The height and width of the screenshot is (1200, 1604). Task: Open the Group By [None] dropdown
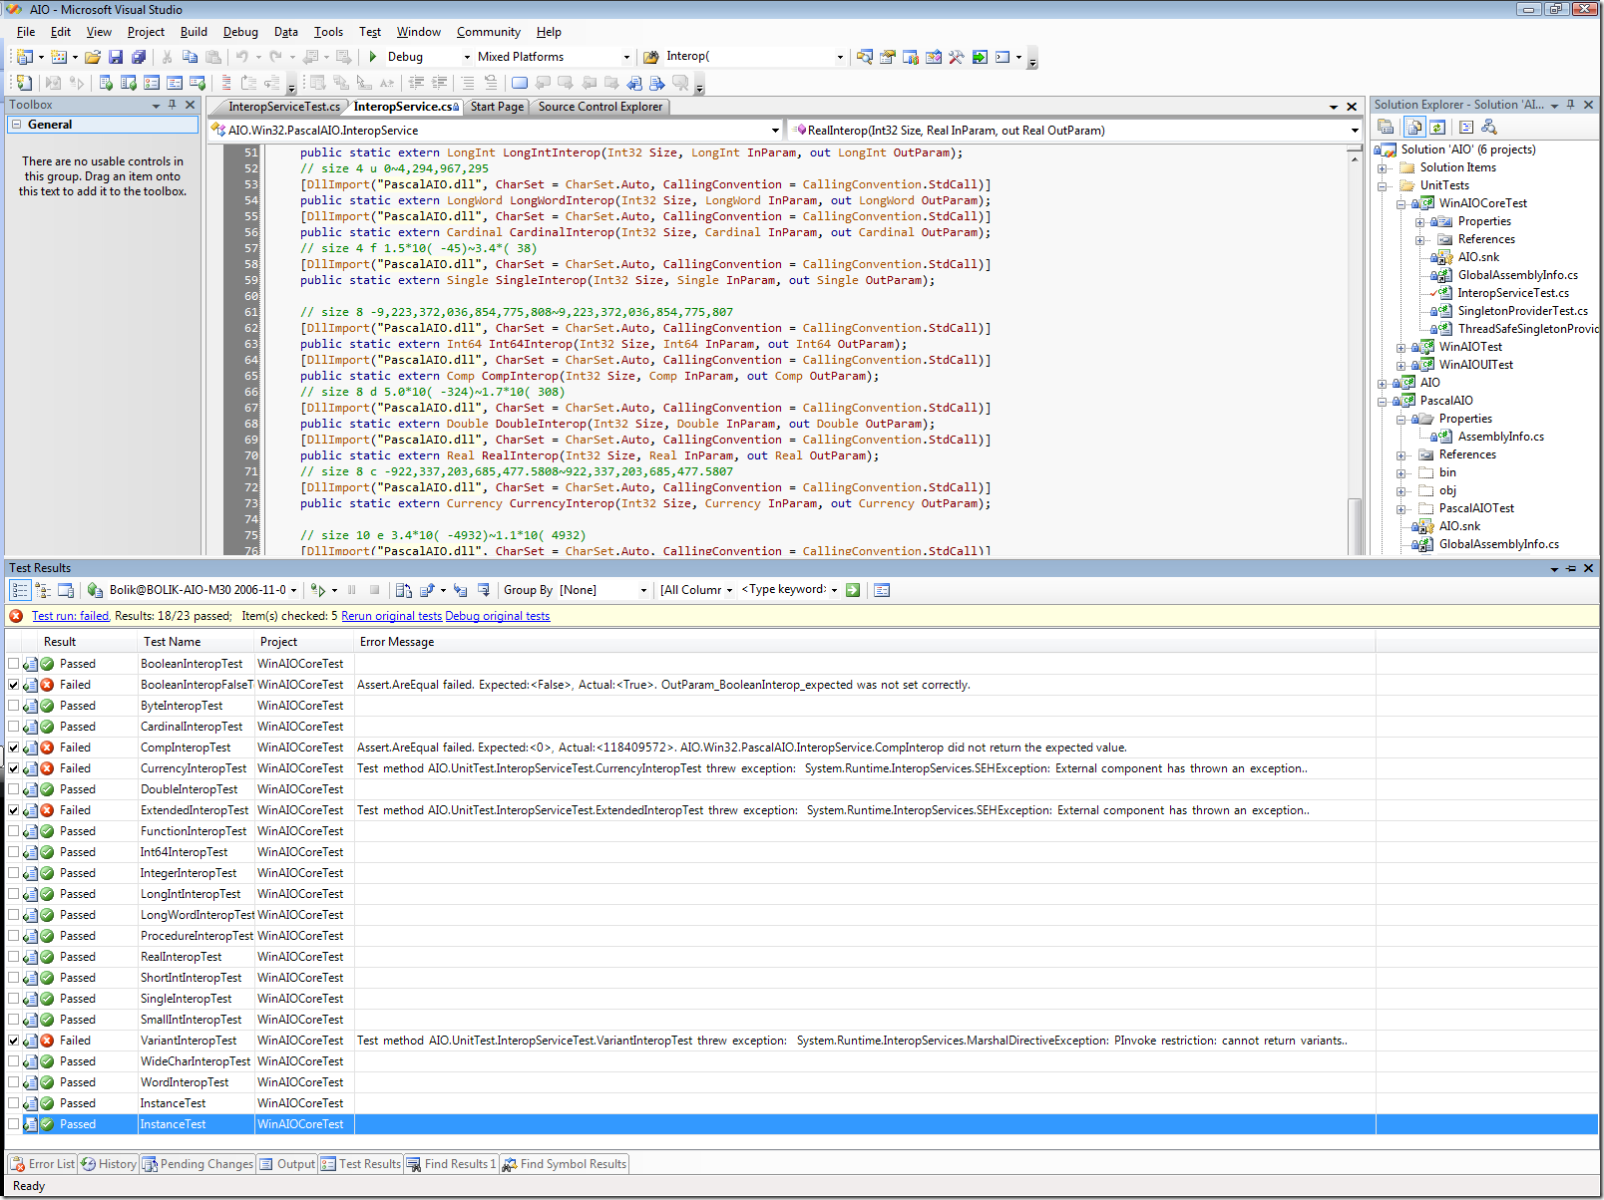pos(643,590)
